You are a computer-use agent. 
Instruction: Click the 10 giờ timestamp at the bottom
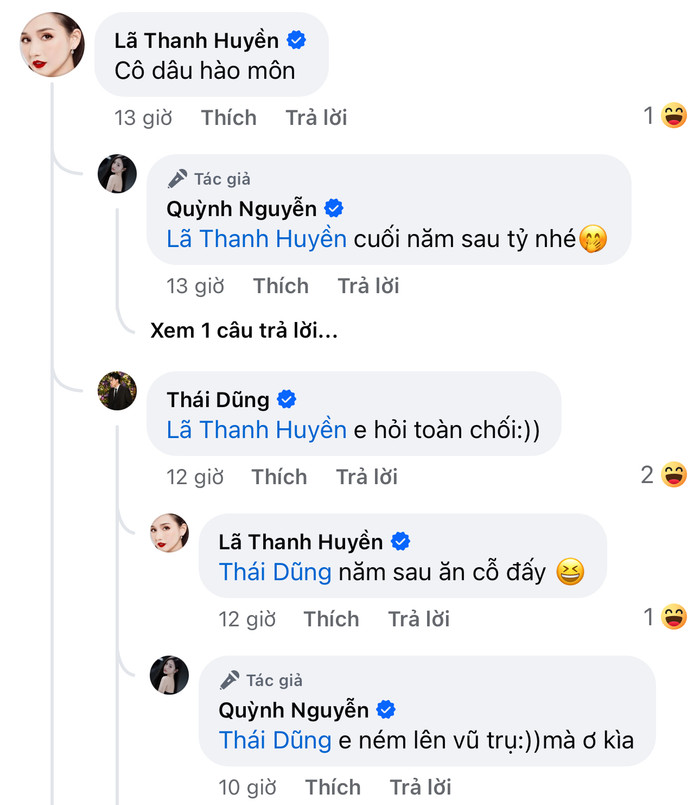[x=248, y=787]
